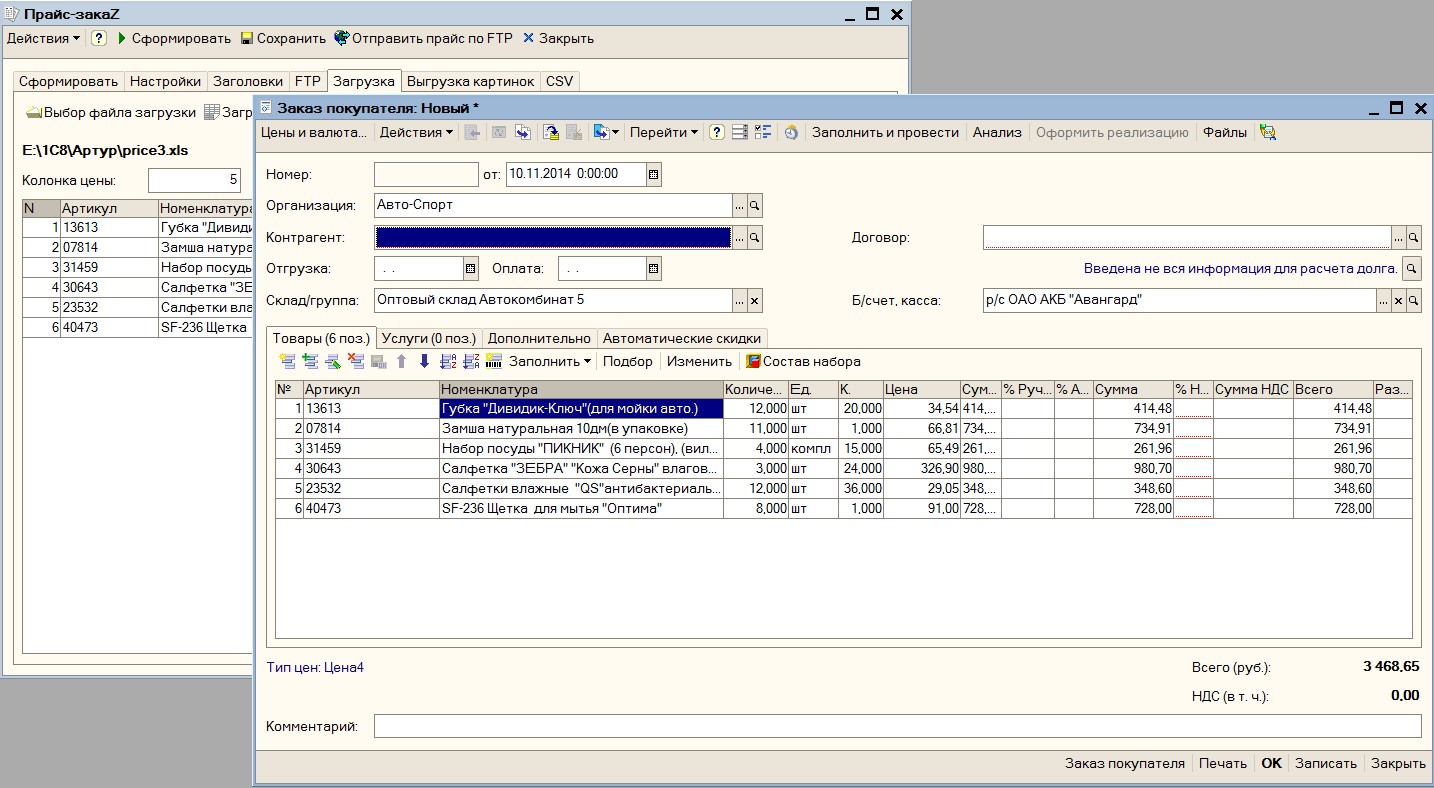Expand the Перейти dropdown menu
The width and height of the screenshot is (1434, 788).
coord(664,132)
